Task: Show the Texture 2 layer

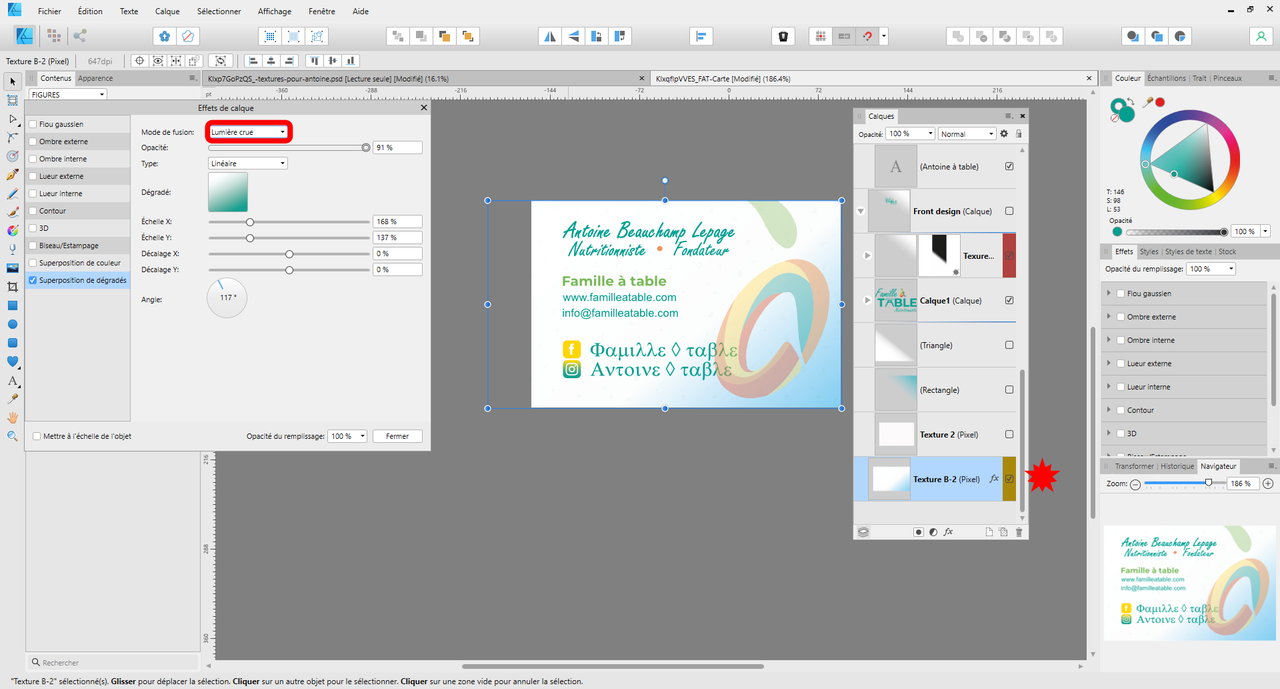Action: point(1009,434)
